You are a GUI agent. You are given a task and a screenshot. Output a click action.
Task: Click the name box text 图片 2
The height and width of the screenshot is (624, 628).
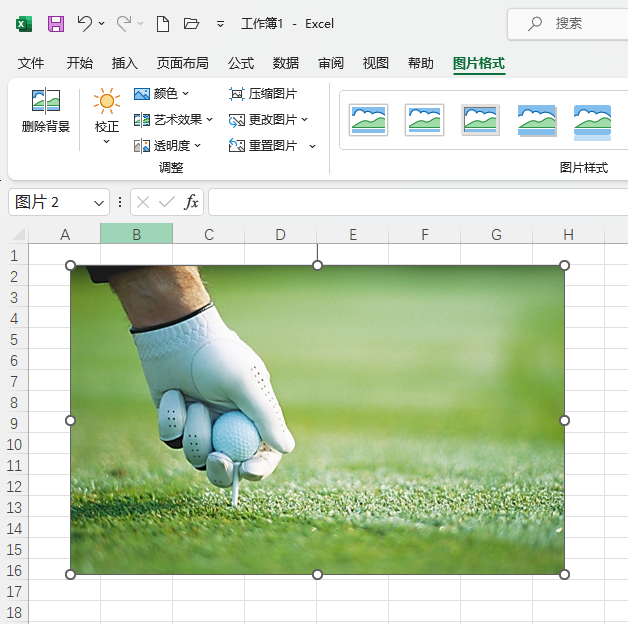[x=37, y=202]
